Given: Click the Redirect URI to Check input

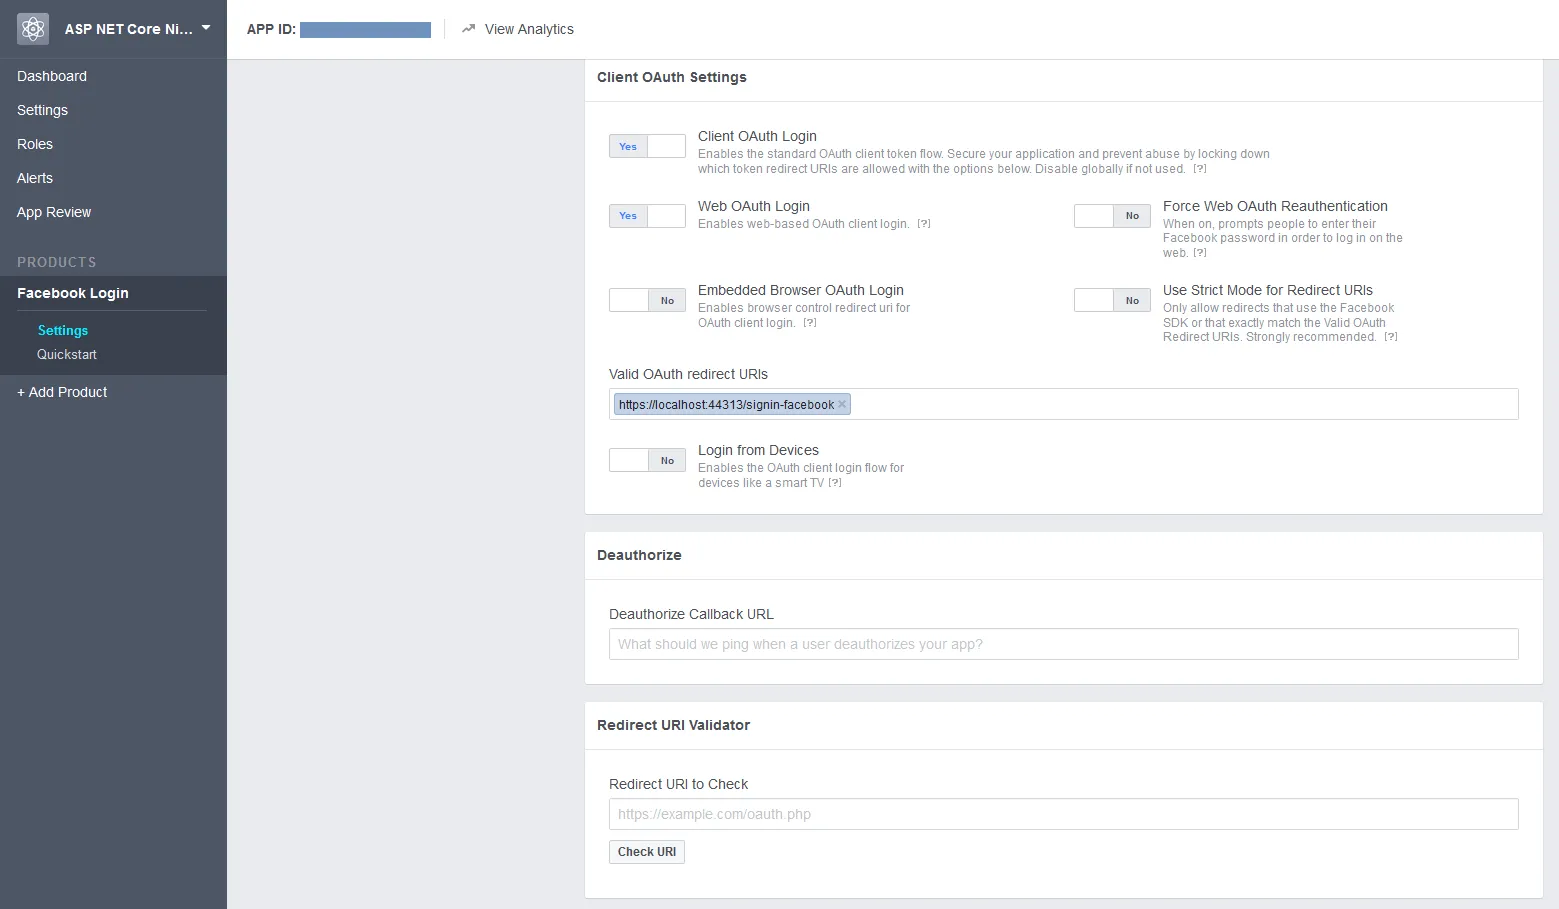Looking at the screenshot, I should (x=1064, y=814).
